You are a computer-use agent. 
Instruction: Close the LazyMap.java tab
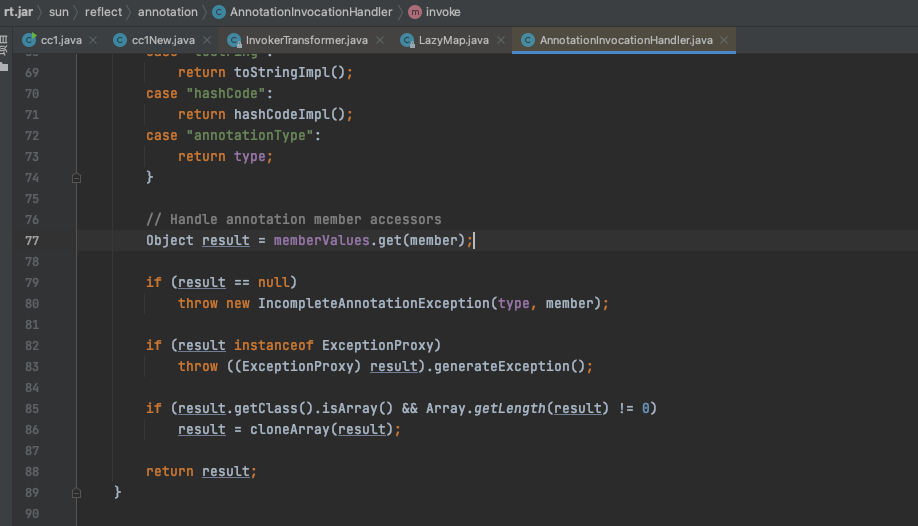[501, 40]
